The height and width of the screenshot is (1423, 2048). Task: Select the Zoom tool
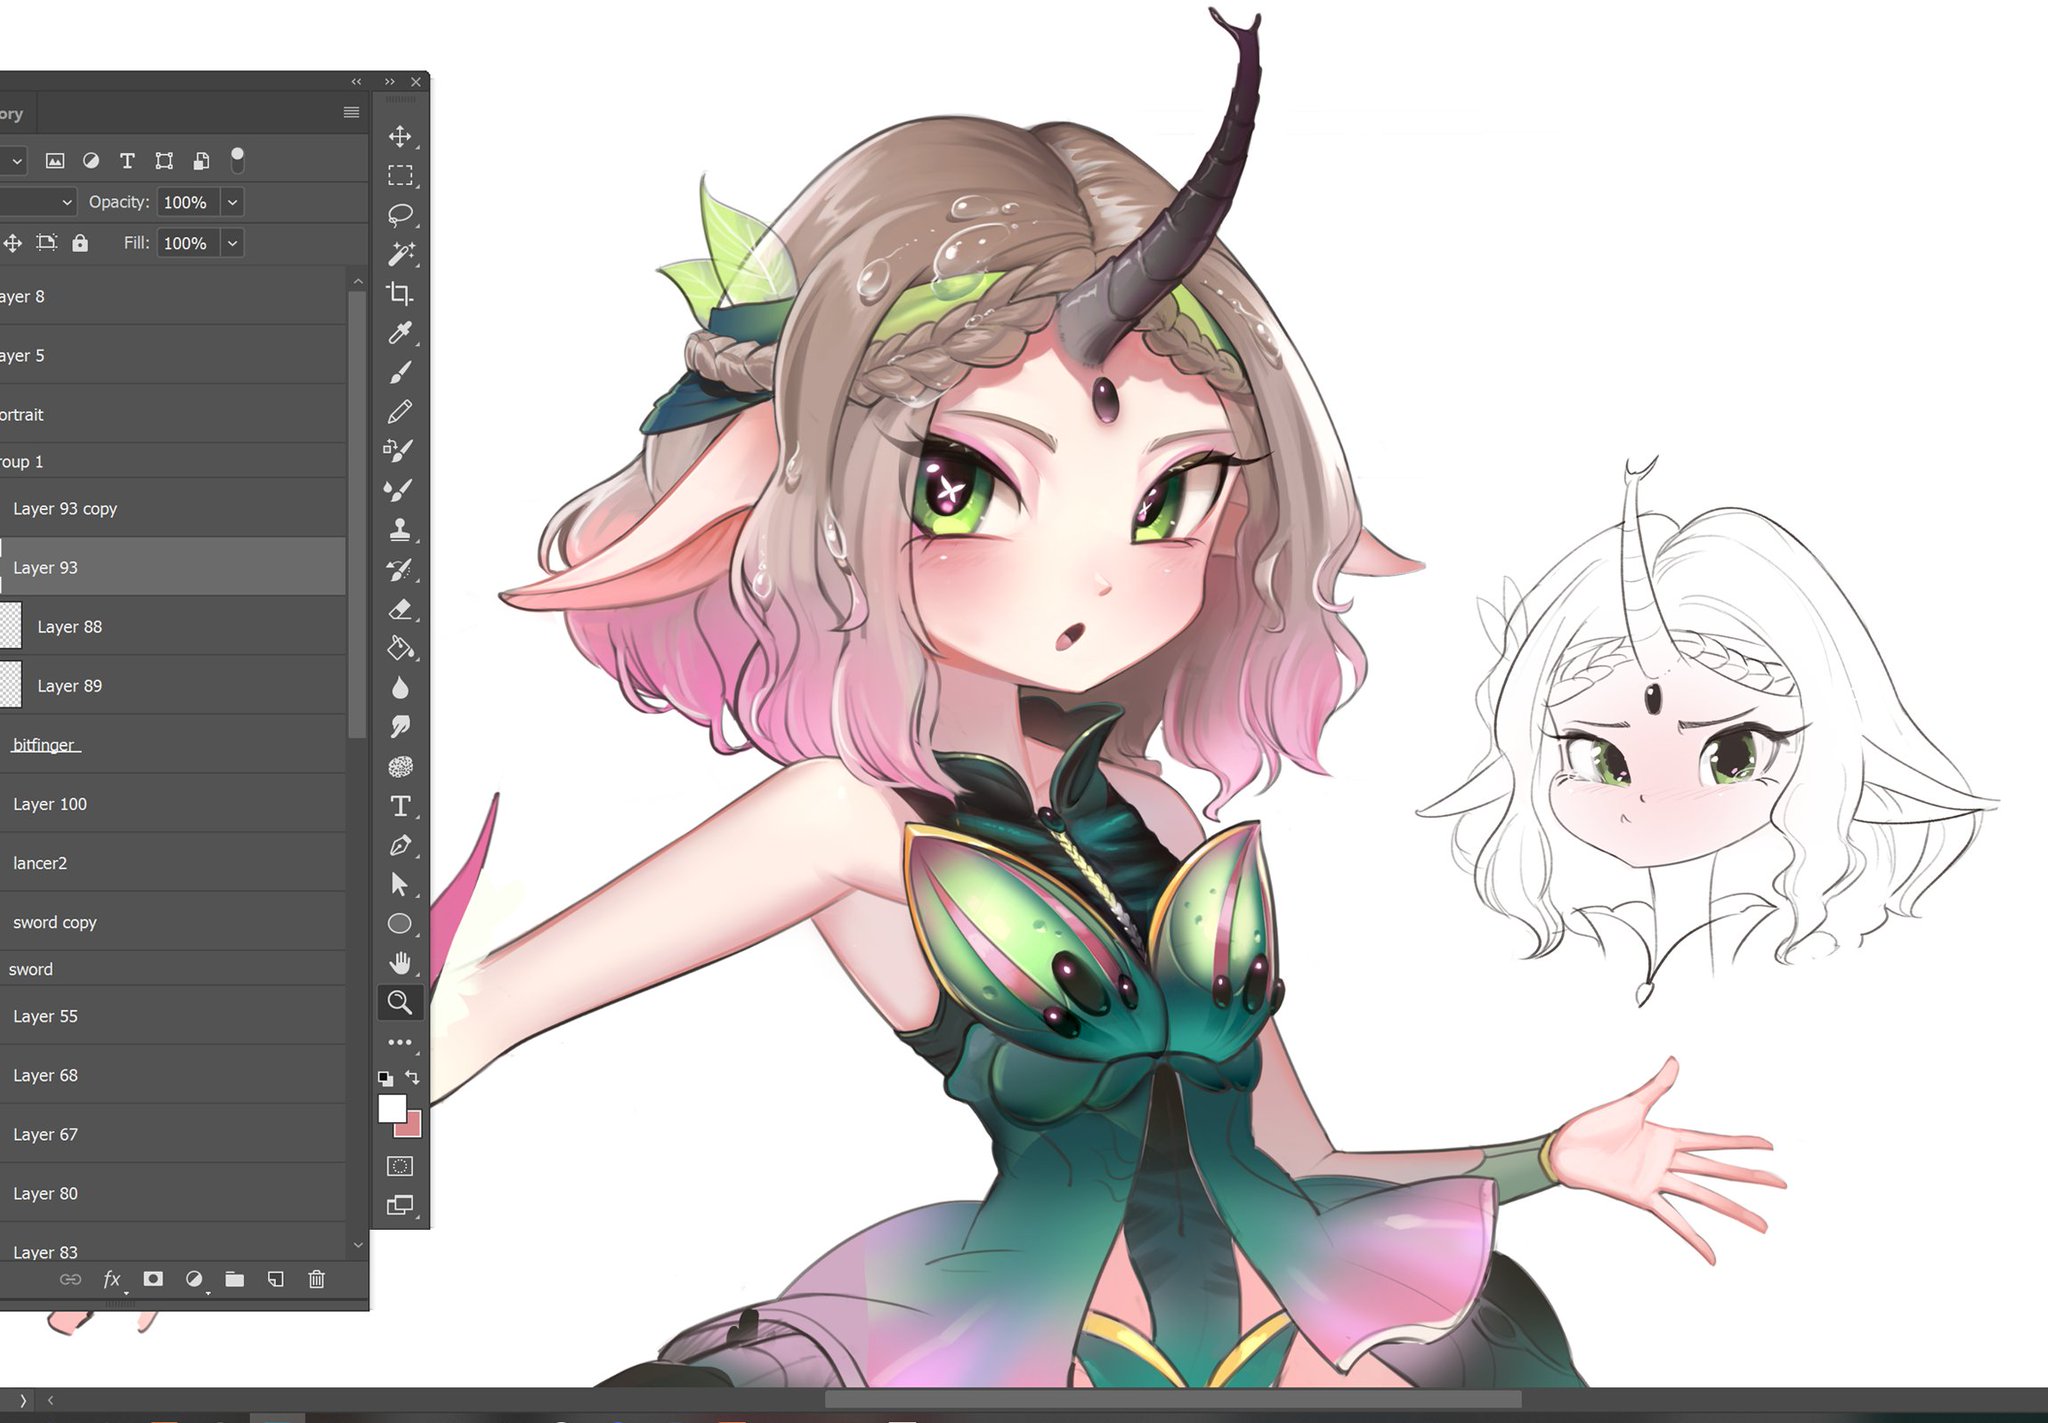tap(400, 1002)
